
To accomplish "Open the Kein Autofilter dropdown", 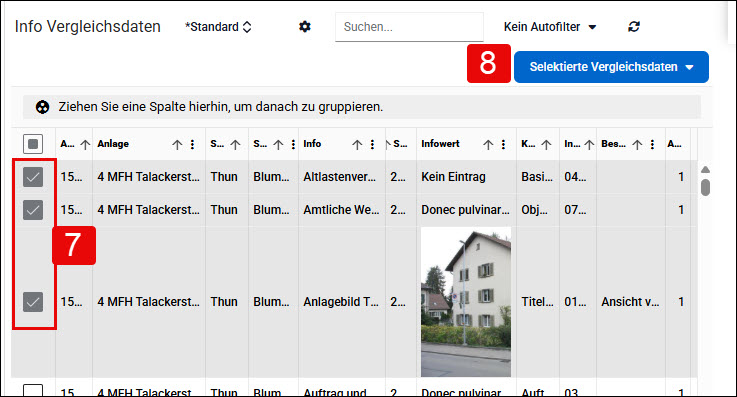I will pyautogui.click(x=550, y=27).
